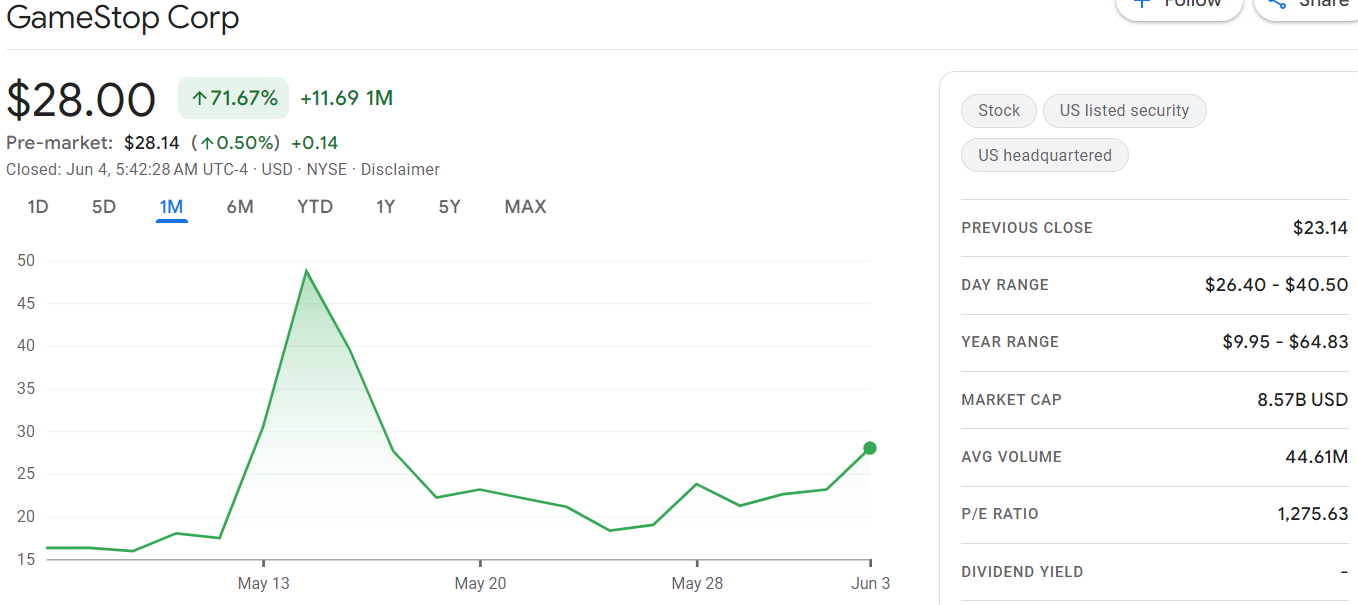The width and height of the screenshot is (1358, 605).
Task: Open the Disclaimer link
Action: pos(400,170)
